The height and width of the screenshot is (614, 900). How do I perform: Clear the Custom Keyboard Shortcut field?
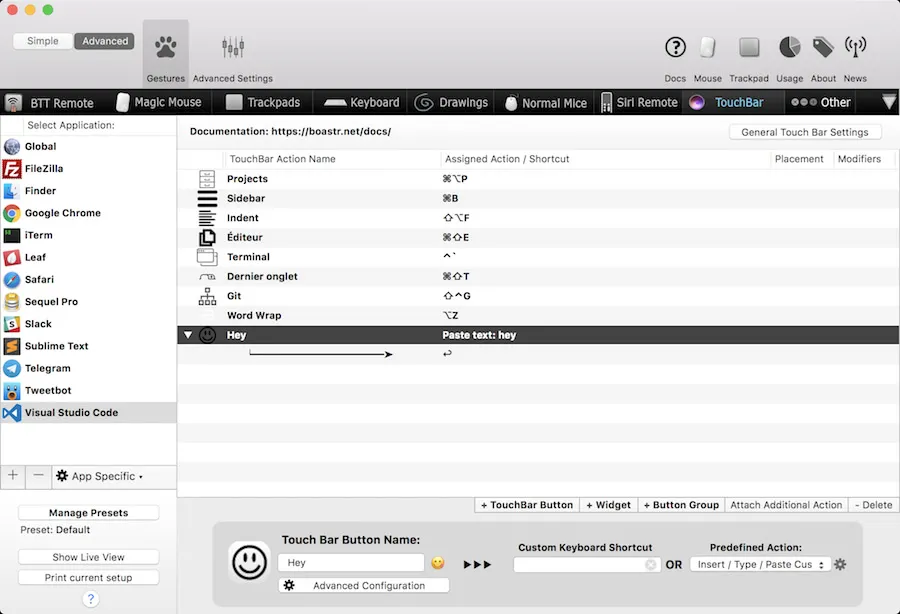[650, 565]
